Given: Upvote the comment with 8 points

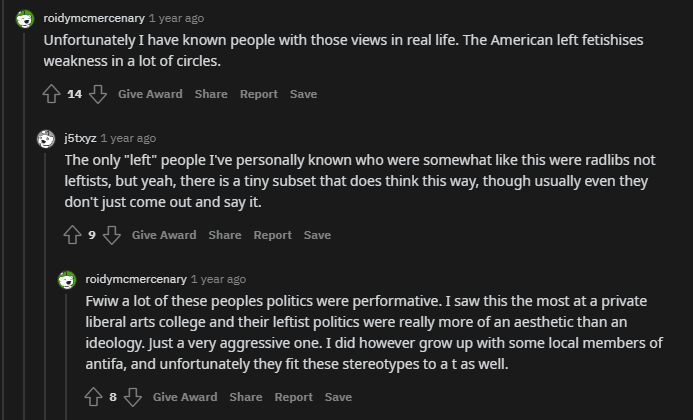Looking at the screenshot, I should pyautogui.click(x=93, y=397).
